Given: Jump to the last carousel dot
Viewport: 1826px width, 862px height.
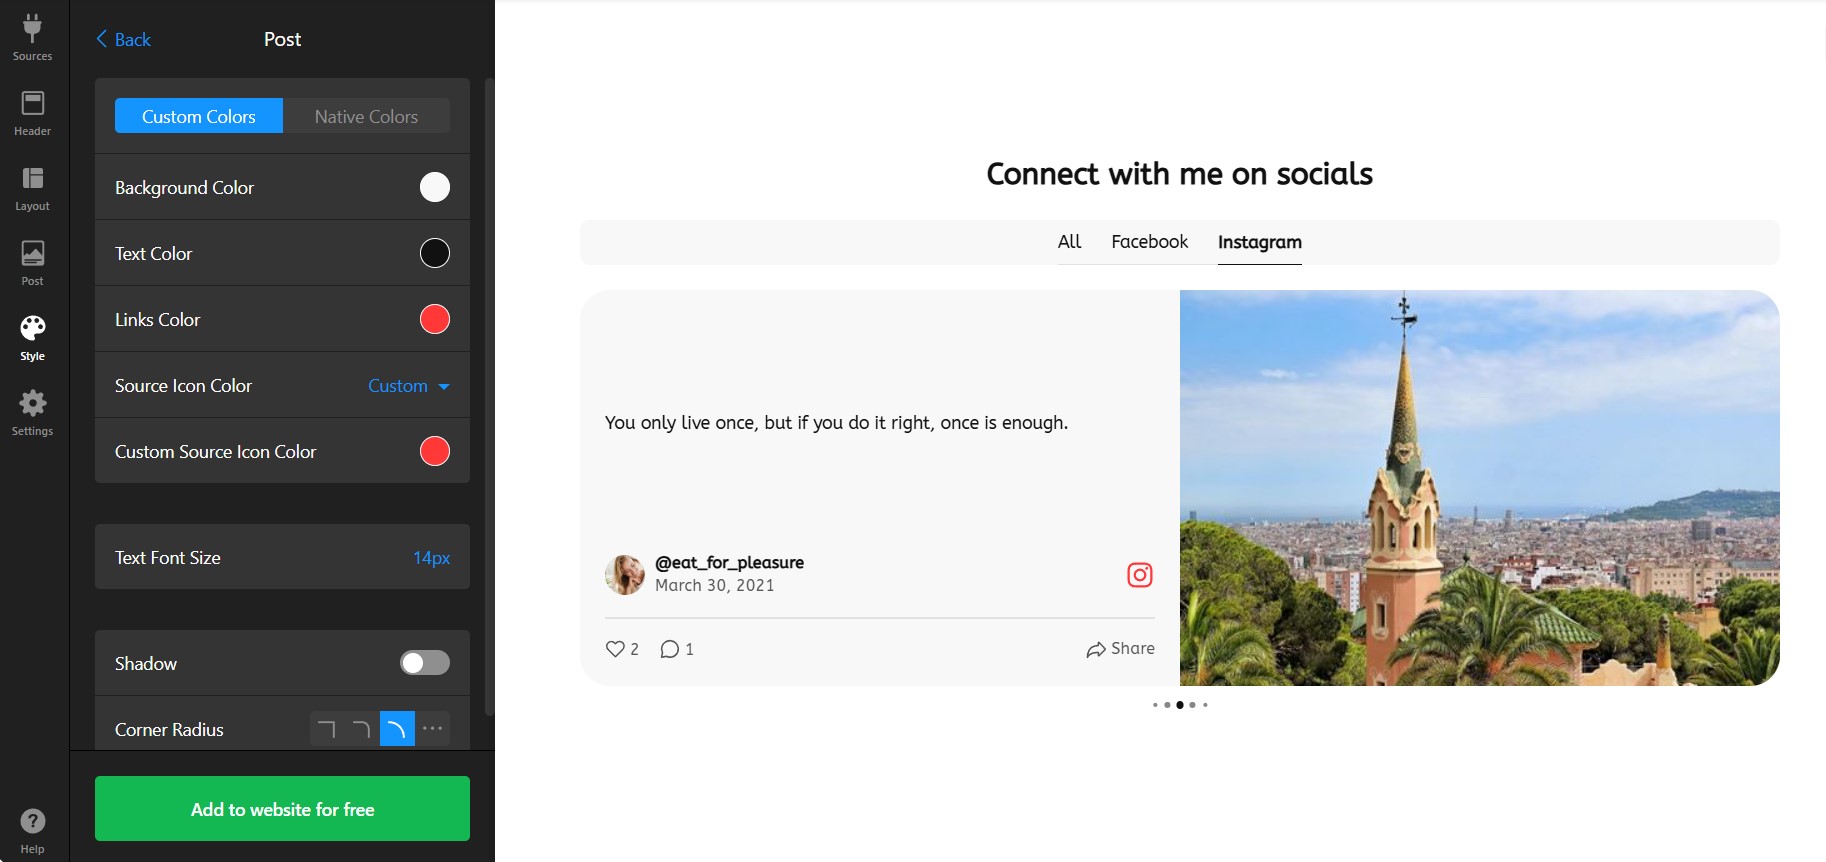Looking at the screenshot, I should 1205,705.
